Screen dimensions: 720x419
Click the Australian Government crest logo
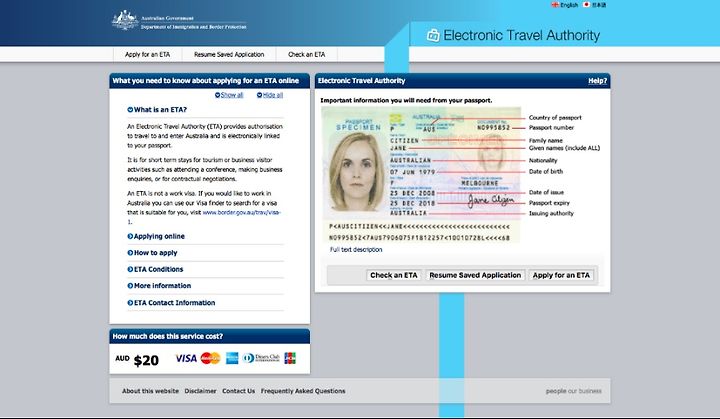point(125,20)
